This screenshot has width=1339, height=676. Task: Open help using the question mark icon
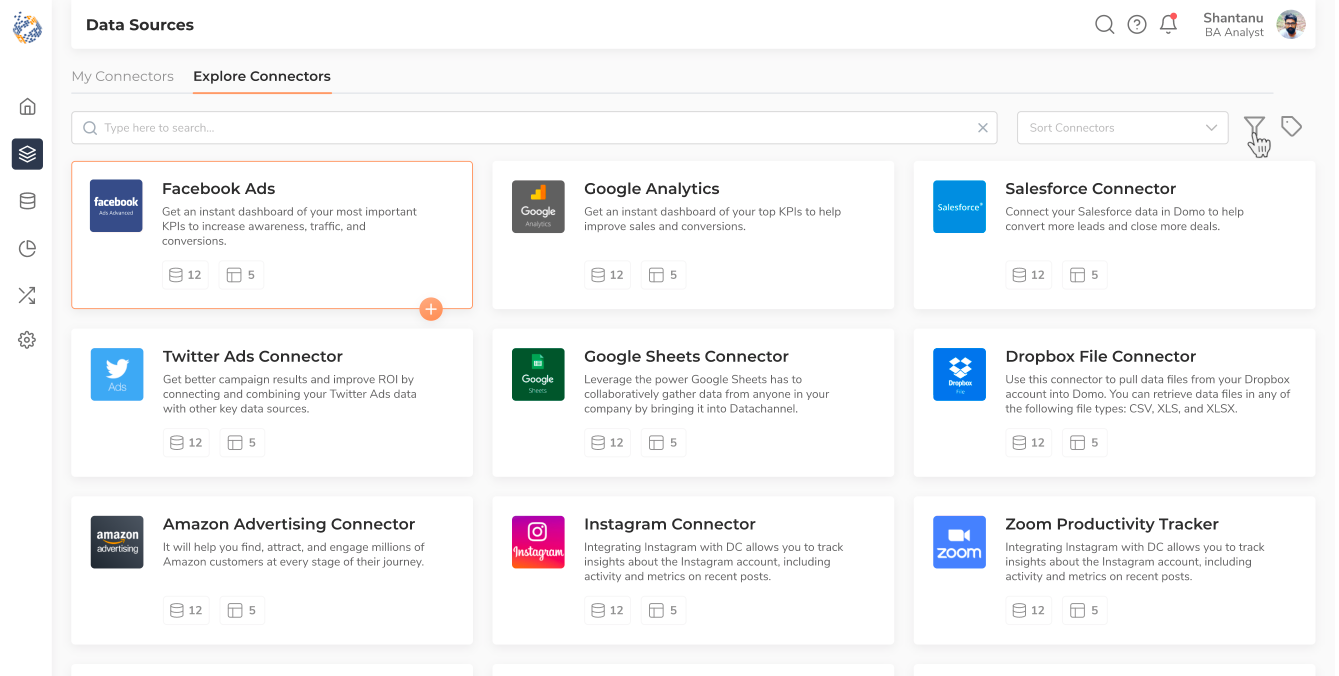(x=1136, y=24)
